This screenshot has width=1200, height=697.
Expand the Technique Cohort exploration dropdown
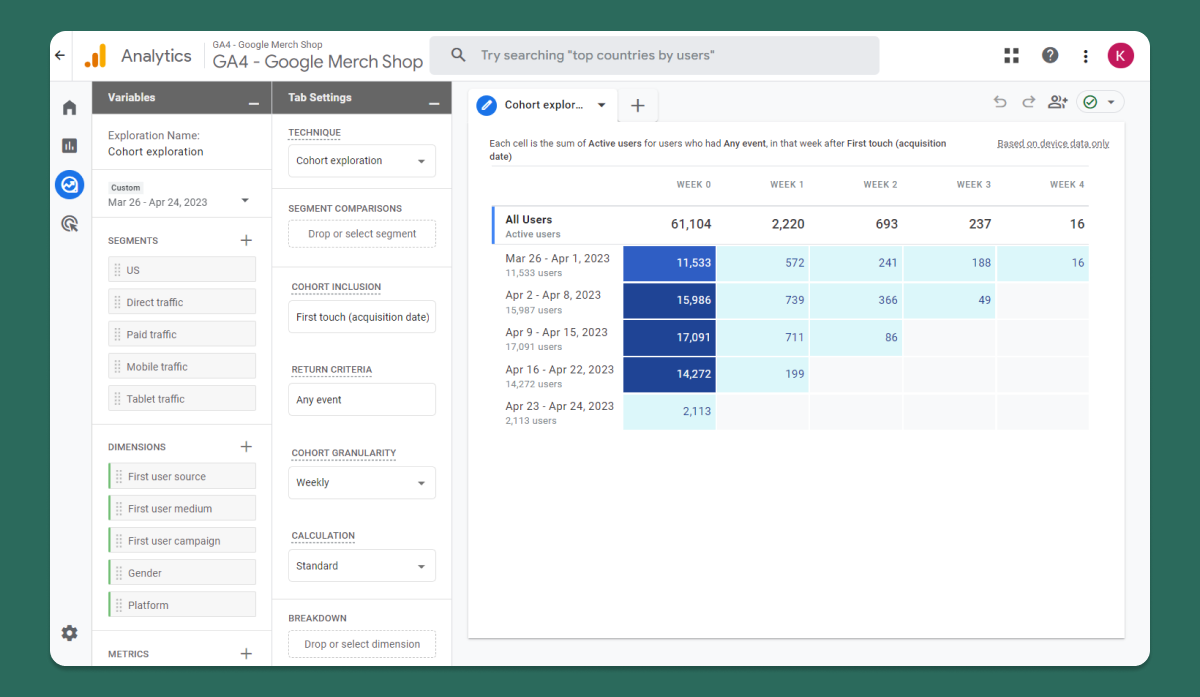coord(362,161)
